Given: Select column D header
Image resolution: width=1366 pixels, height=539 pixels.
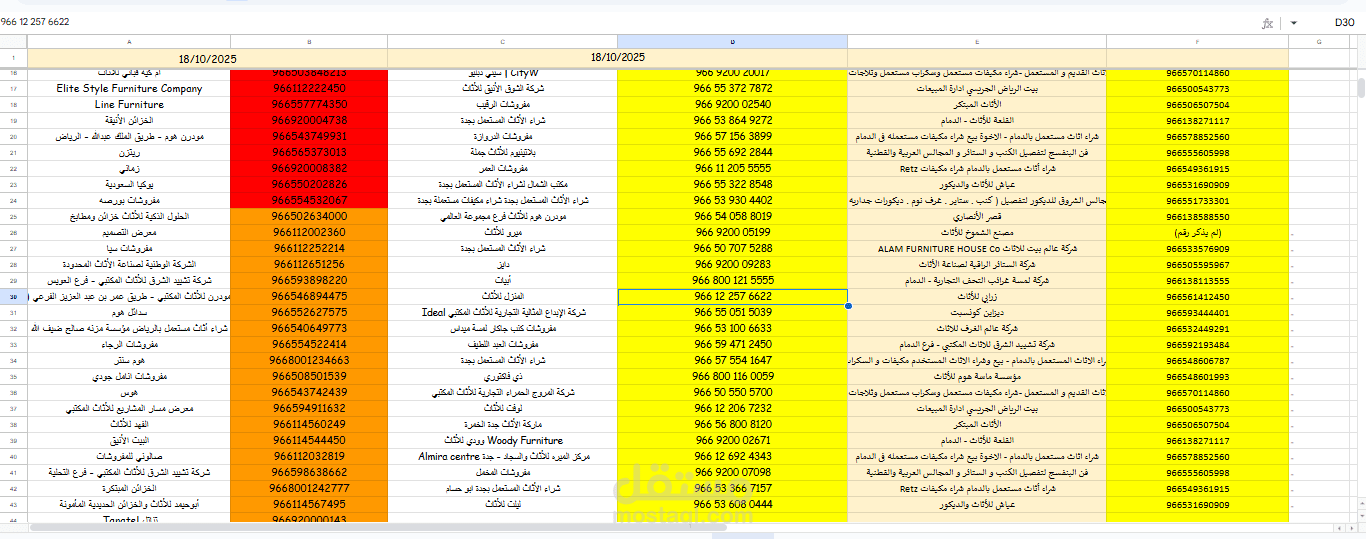Looking at the screenshot, I should point(733,41).
